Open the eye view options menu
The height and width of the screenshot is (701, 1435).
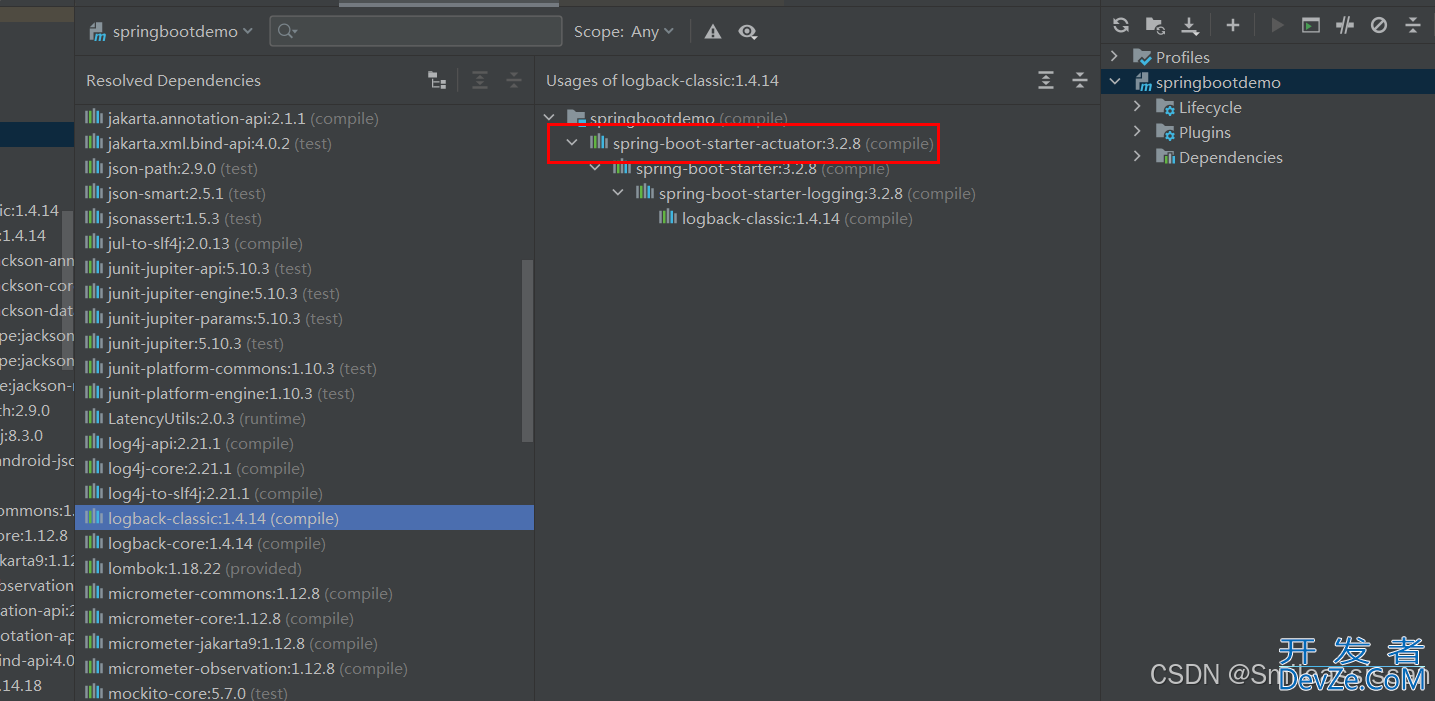point(747,32)
